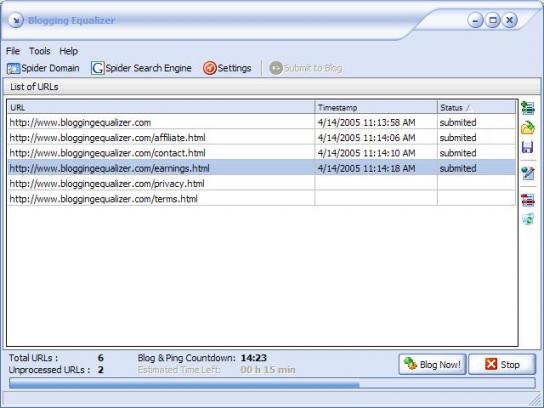The height and width of the screenshot is (408, 544).
Task: Sort by the Status column header
Action: coord(477,108)
